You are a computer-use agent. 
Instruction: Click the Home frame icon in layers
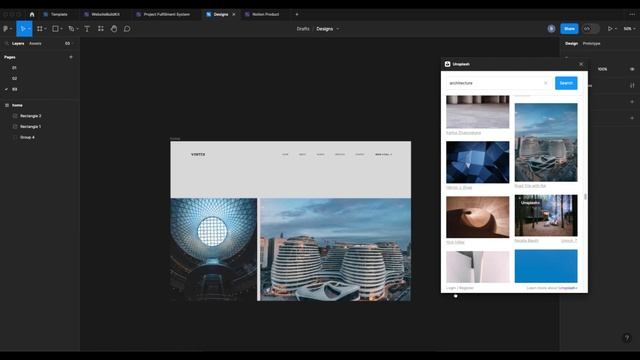pos(7,105)
